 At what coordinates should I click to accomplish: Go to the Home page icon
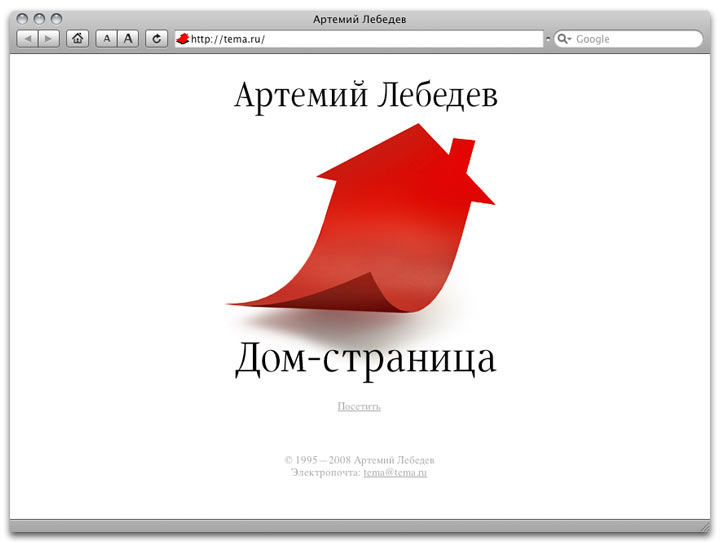77,39
